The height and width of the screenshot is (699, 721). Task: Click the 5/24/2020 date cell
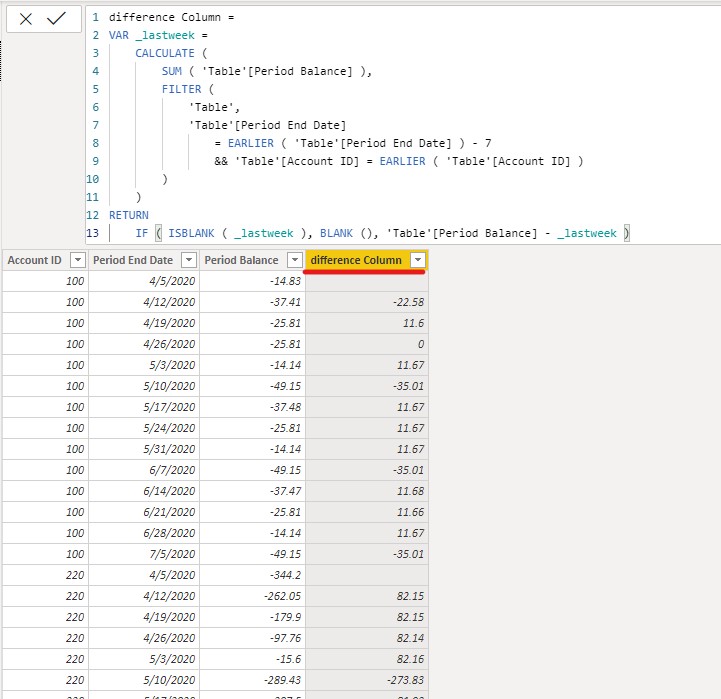pos(144,428)
